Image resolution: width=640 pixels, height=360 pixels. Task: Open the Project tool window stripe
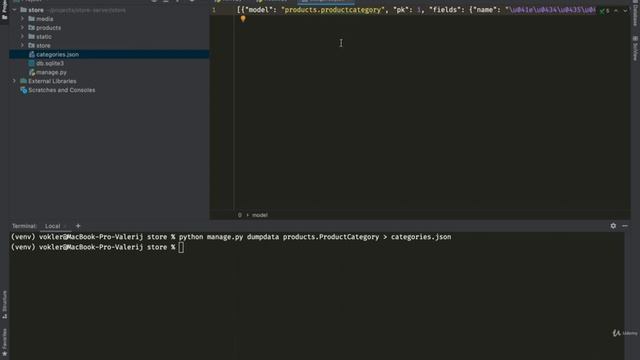tap(4, 10)
